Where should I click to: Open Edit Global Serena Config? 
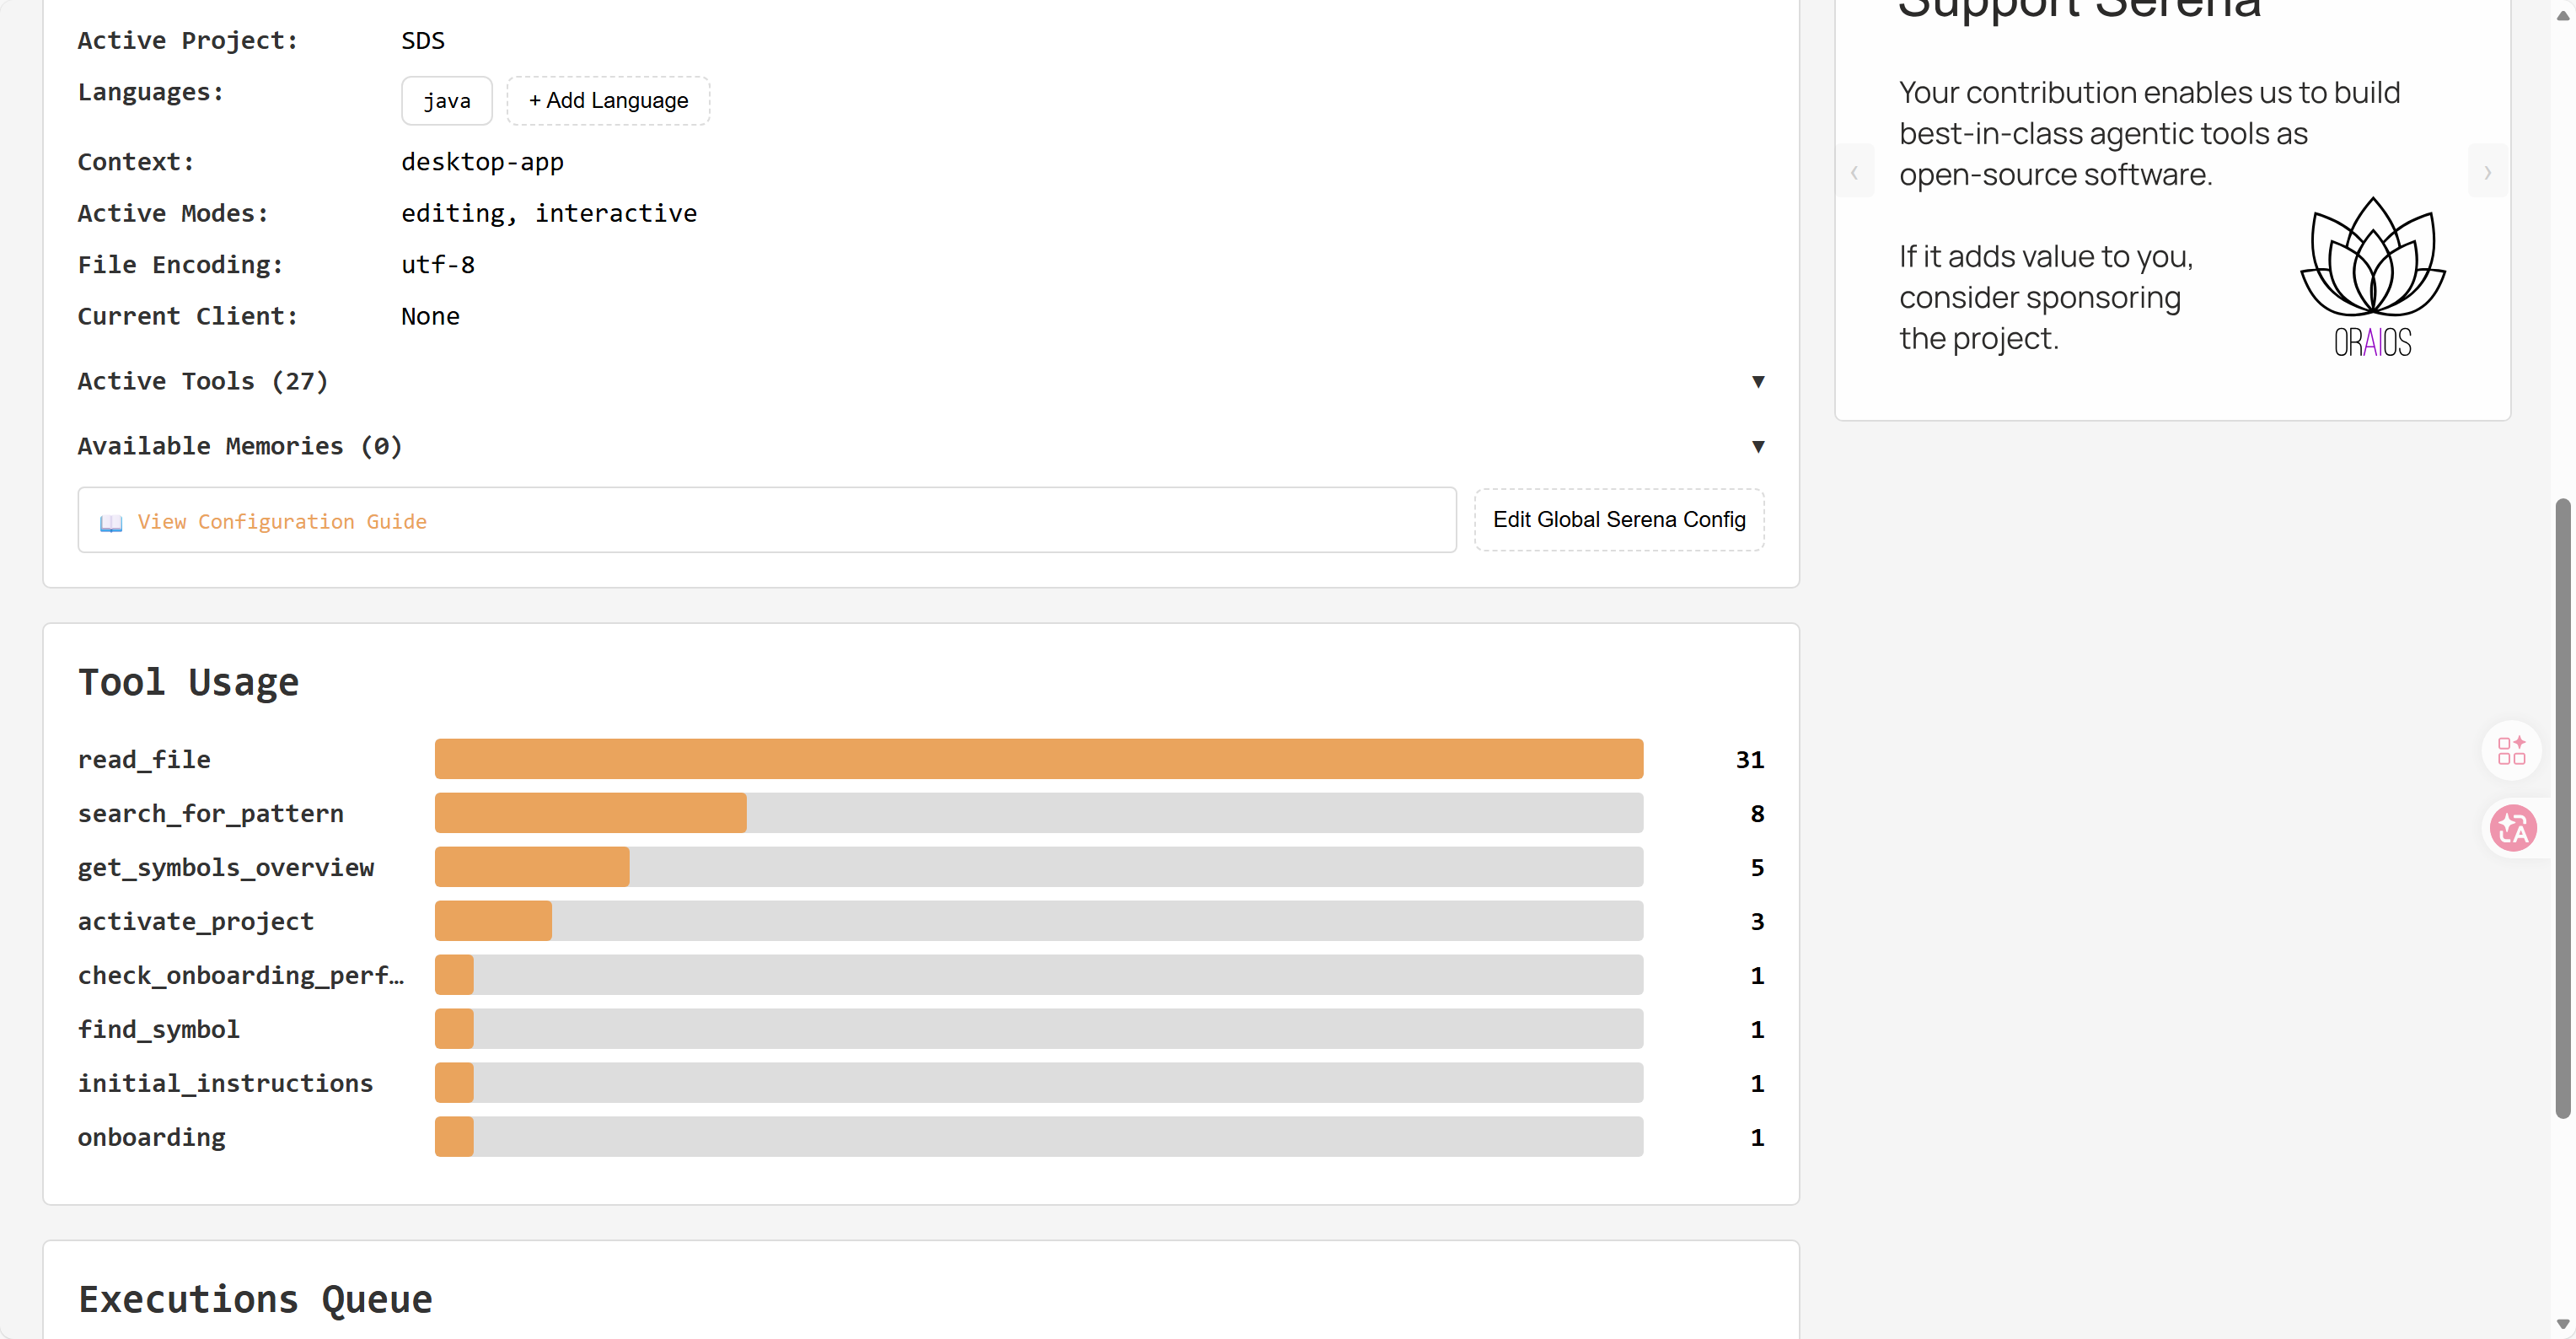click(1619, 520)
